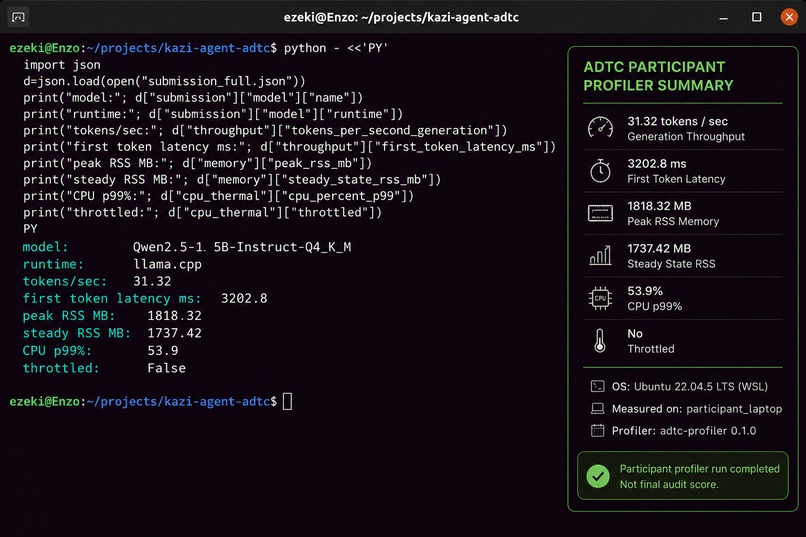Click the '31.32 tokens / sec' value
806x537 pixels.
677,121
